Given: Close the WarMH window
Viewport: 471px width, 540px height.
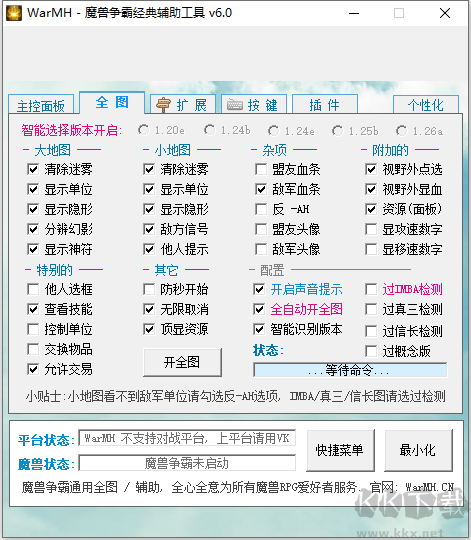Looking at the screenshot, I should pos(445,13).
